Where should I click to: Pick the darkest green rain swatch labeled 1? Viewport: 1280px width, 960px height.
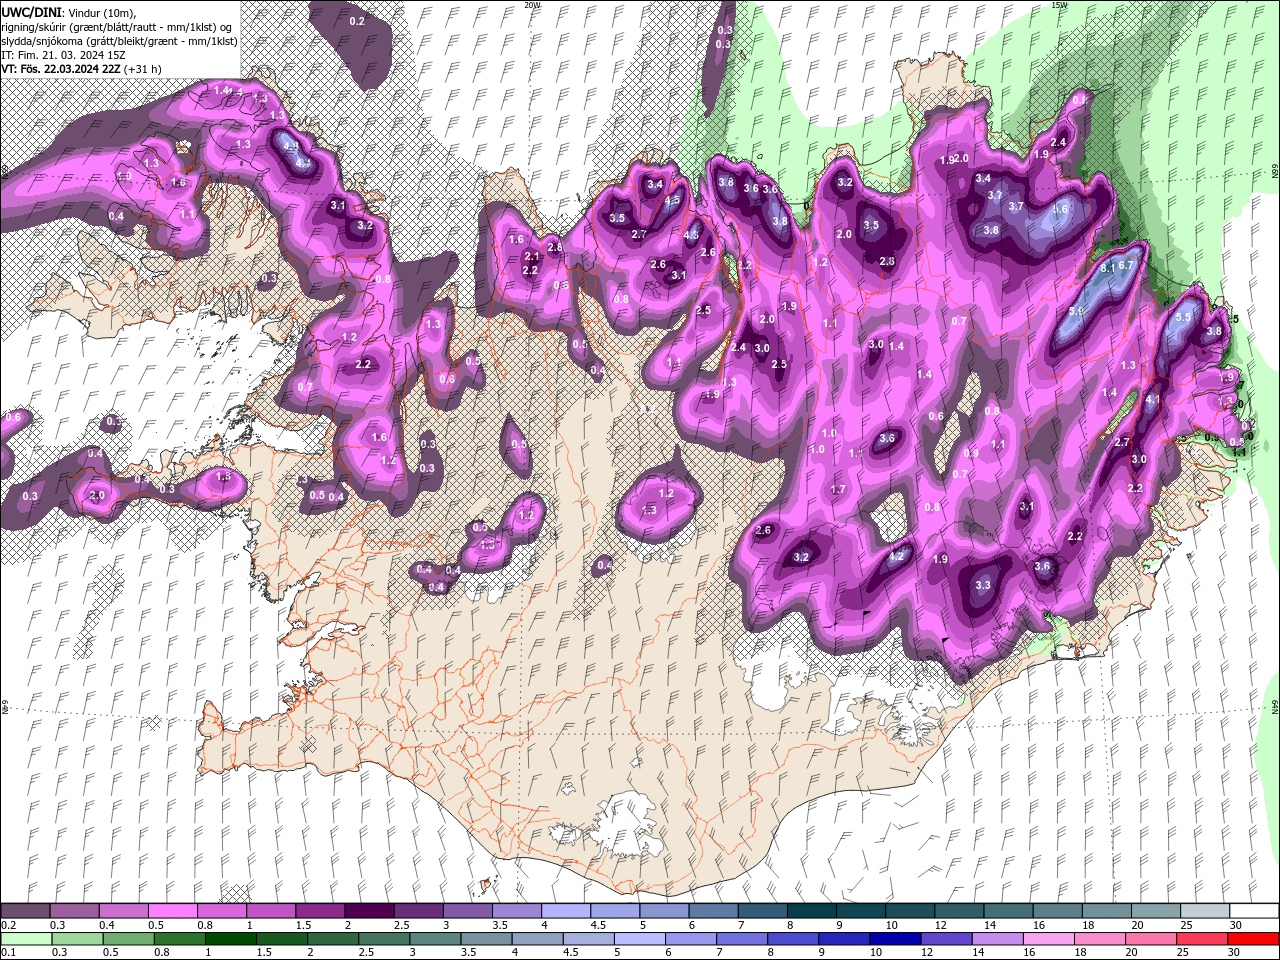tap(231, 938)
